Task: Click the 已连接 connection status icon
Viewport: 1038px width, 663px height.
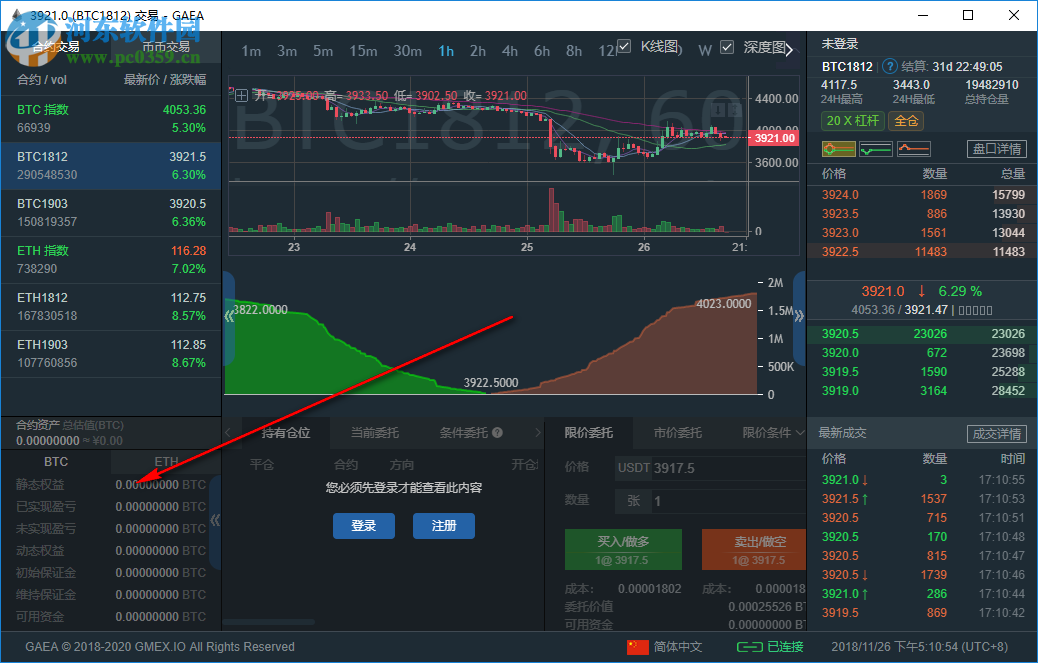Action: [751, 646]
